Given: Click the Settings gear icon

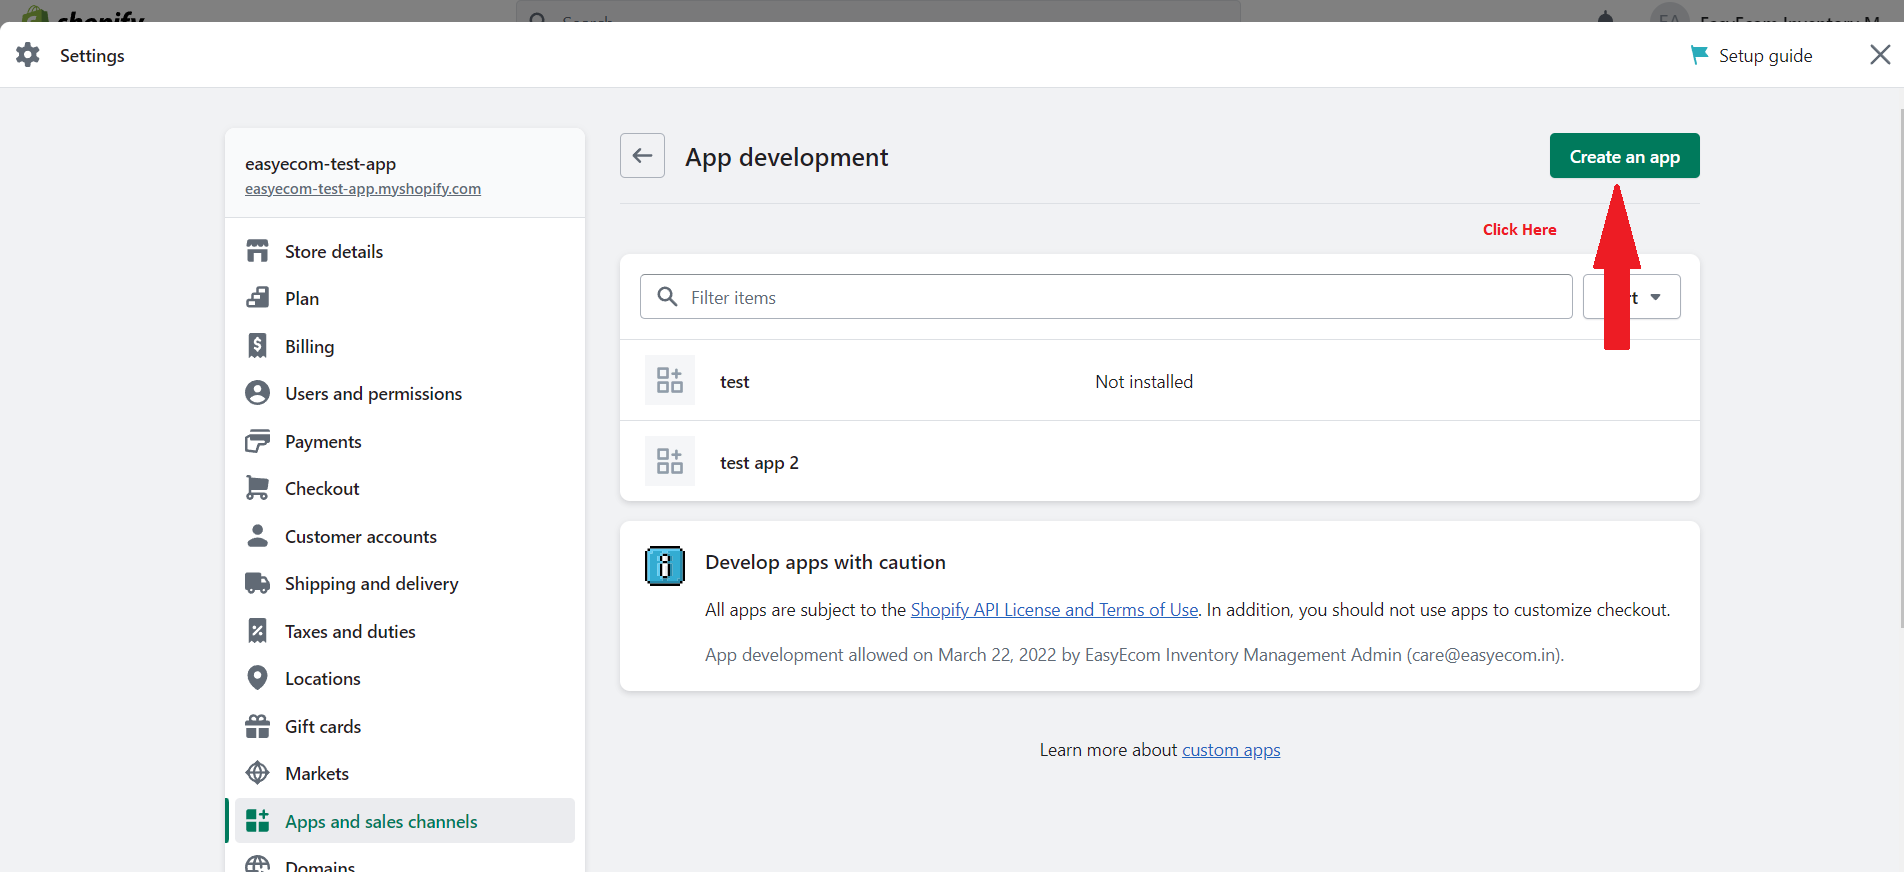Looking at the screenshot, I should tap(28, 55).
